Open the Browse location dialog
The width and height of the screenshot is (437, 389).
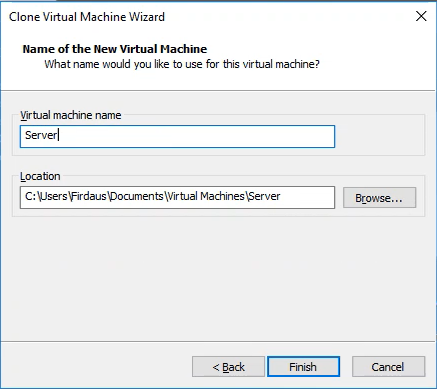click(x=379, y=198)
